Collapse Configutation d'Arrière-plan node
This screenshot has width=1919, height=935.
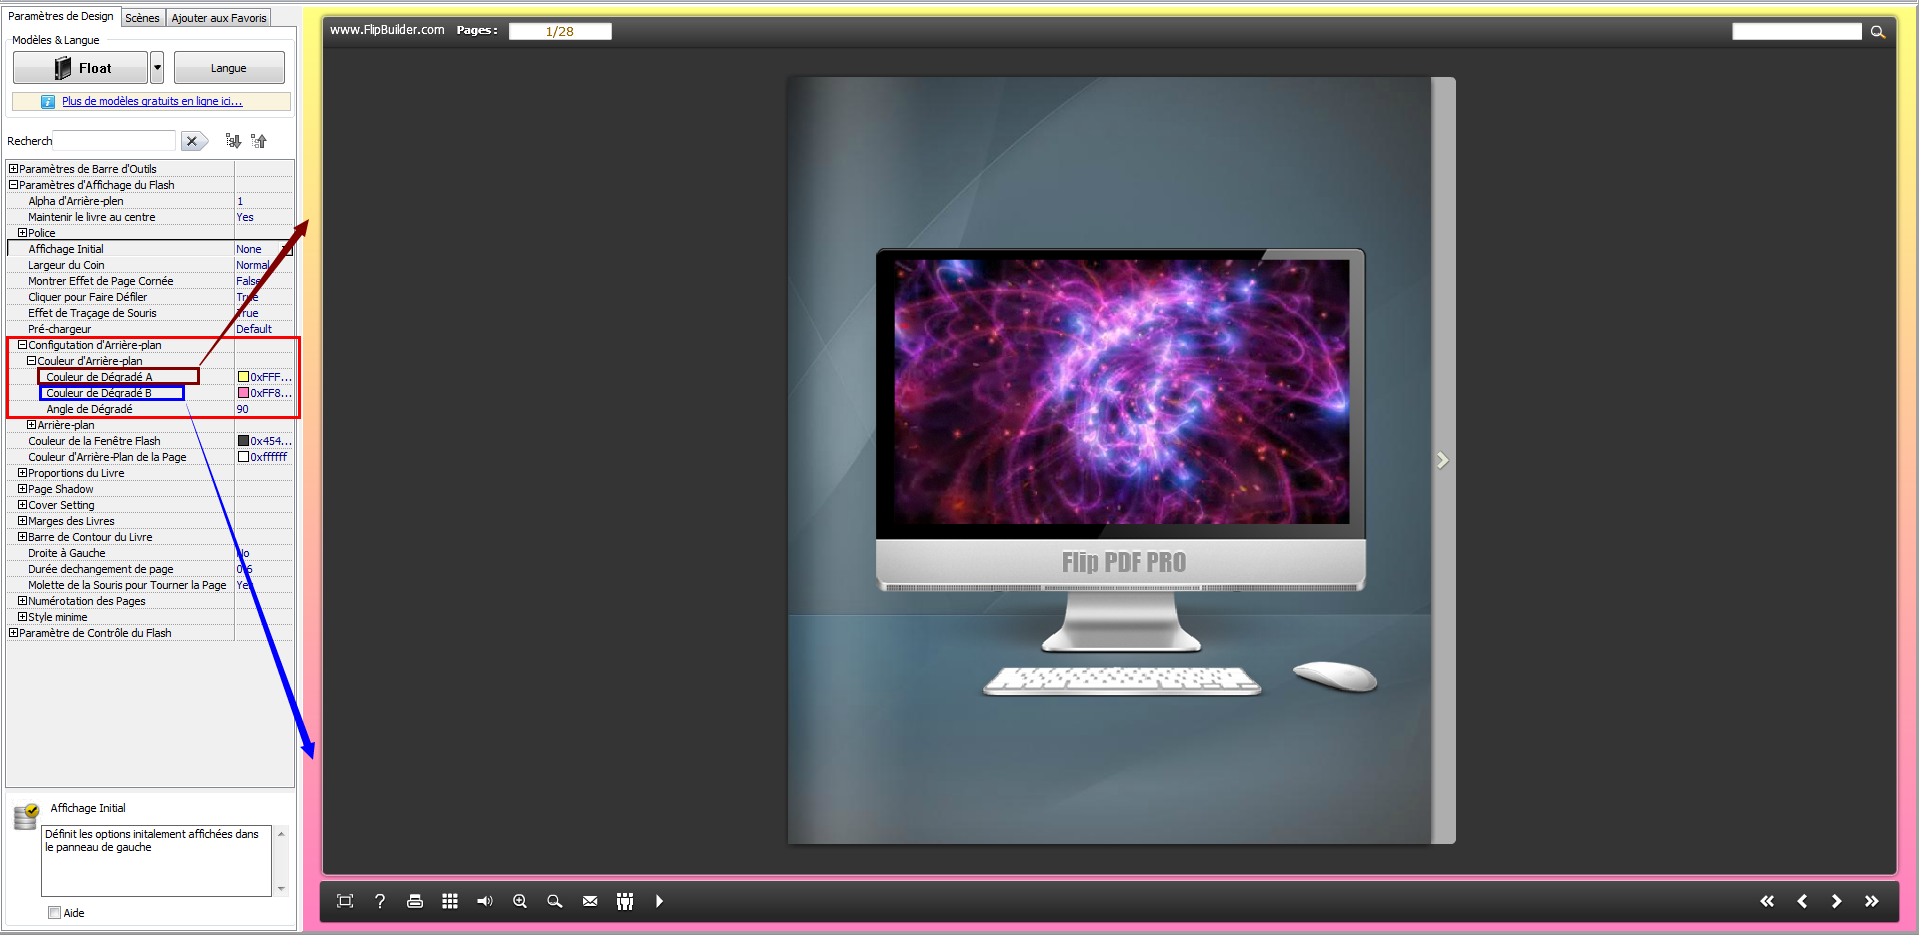coord(23,345)
